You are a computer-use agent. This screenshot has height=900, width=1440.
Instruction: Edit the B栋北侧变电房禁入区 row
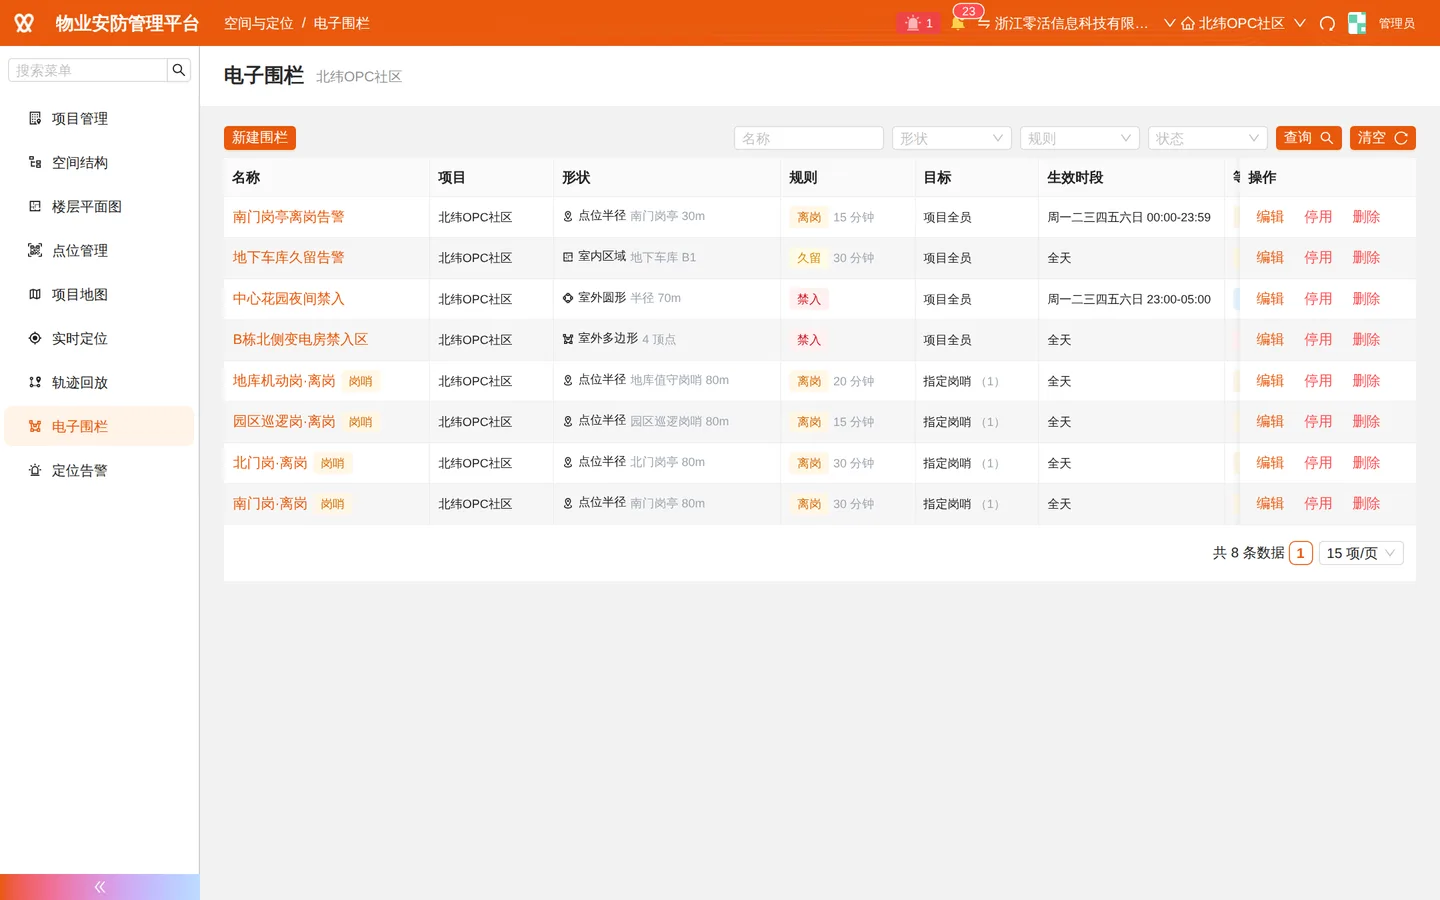1270,340
